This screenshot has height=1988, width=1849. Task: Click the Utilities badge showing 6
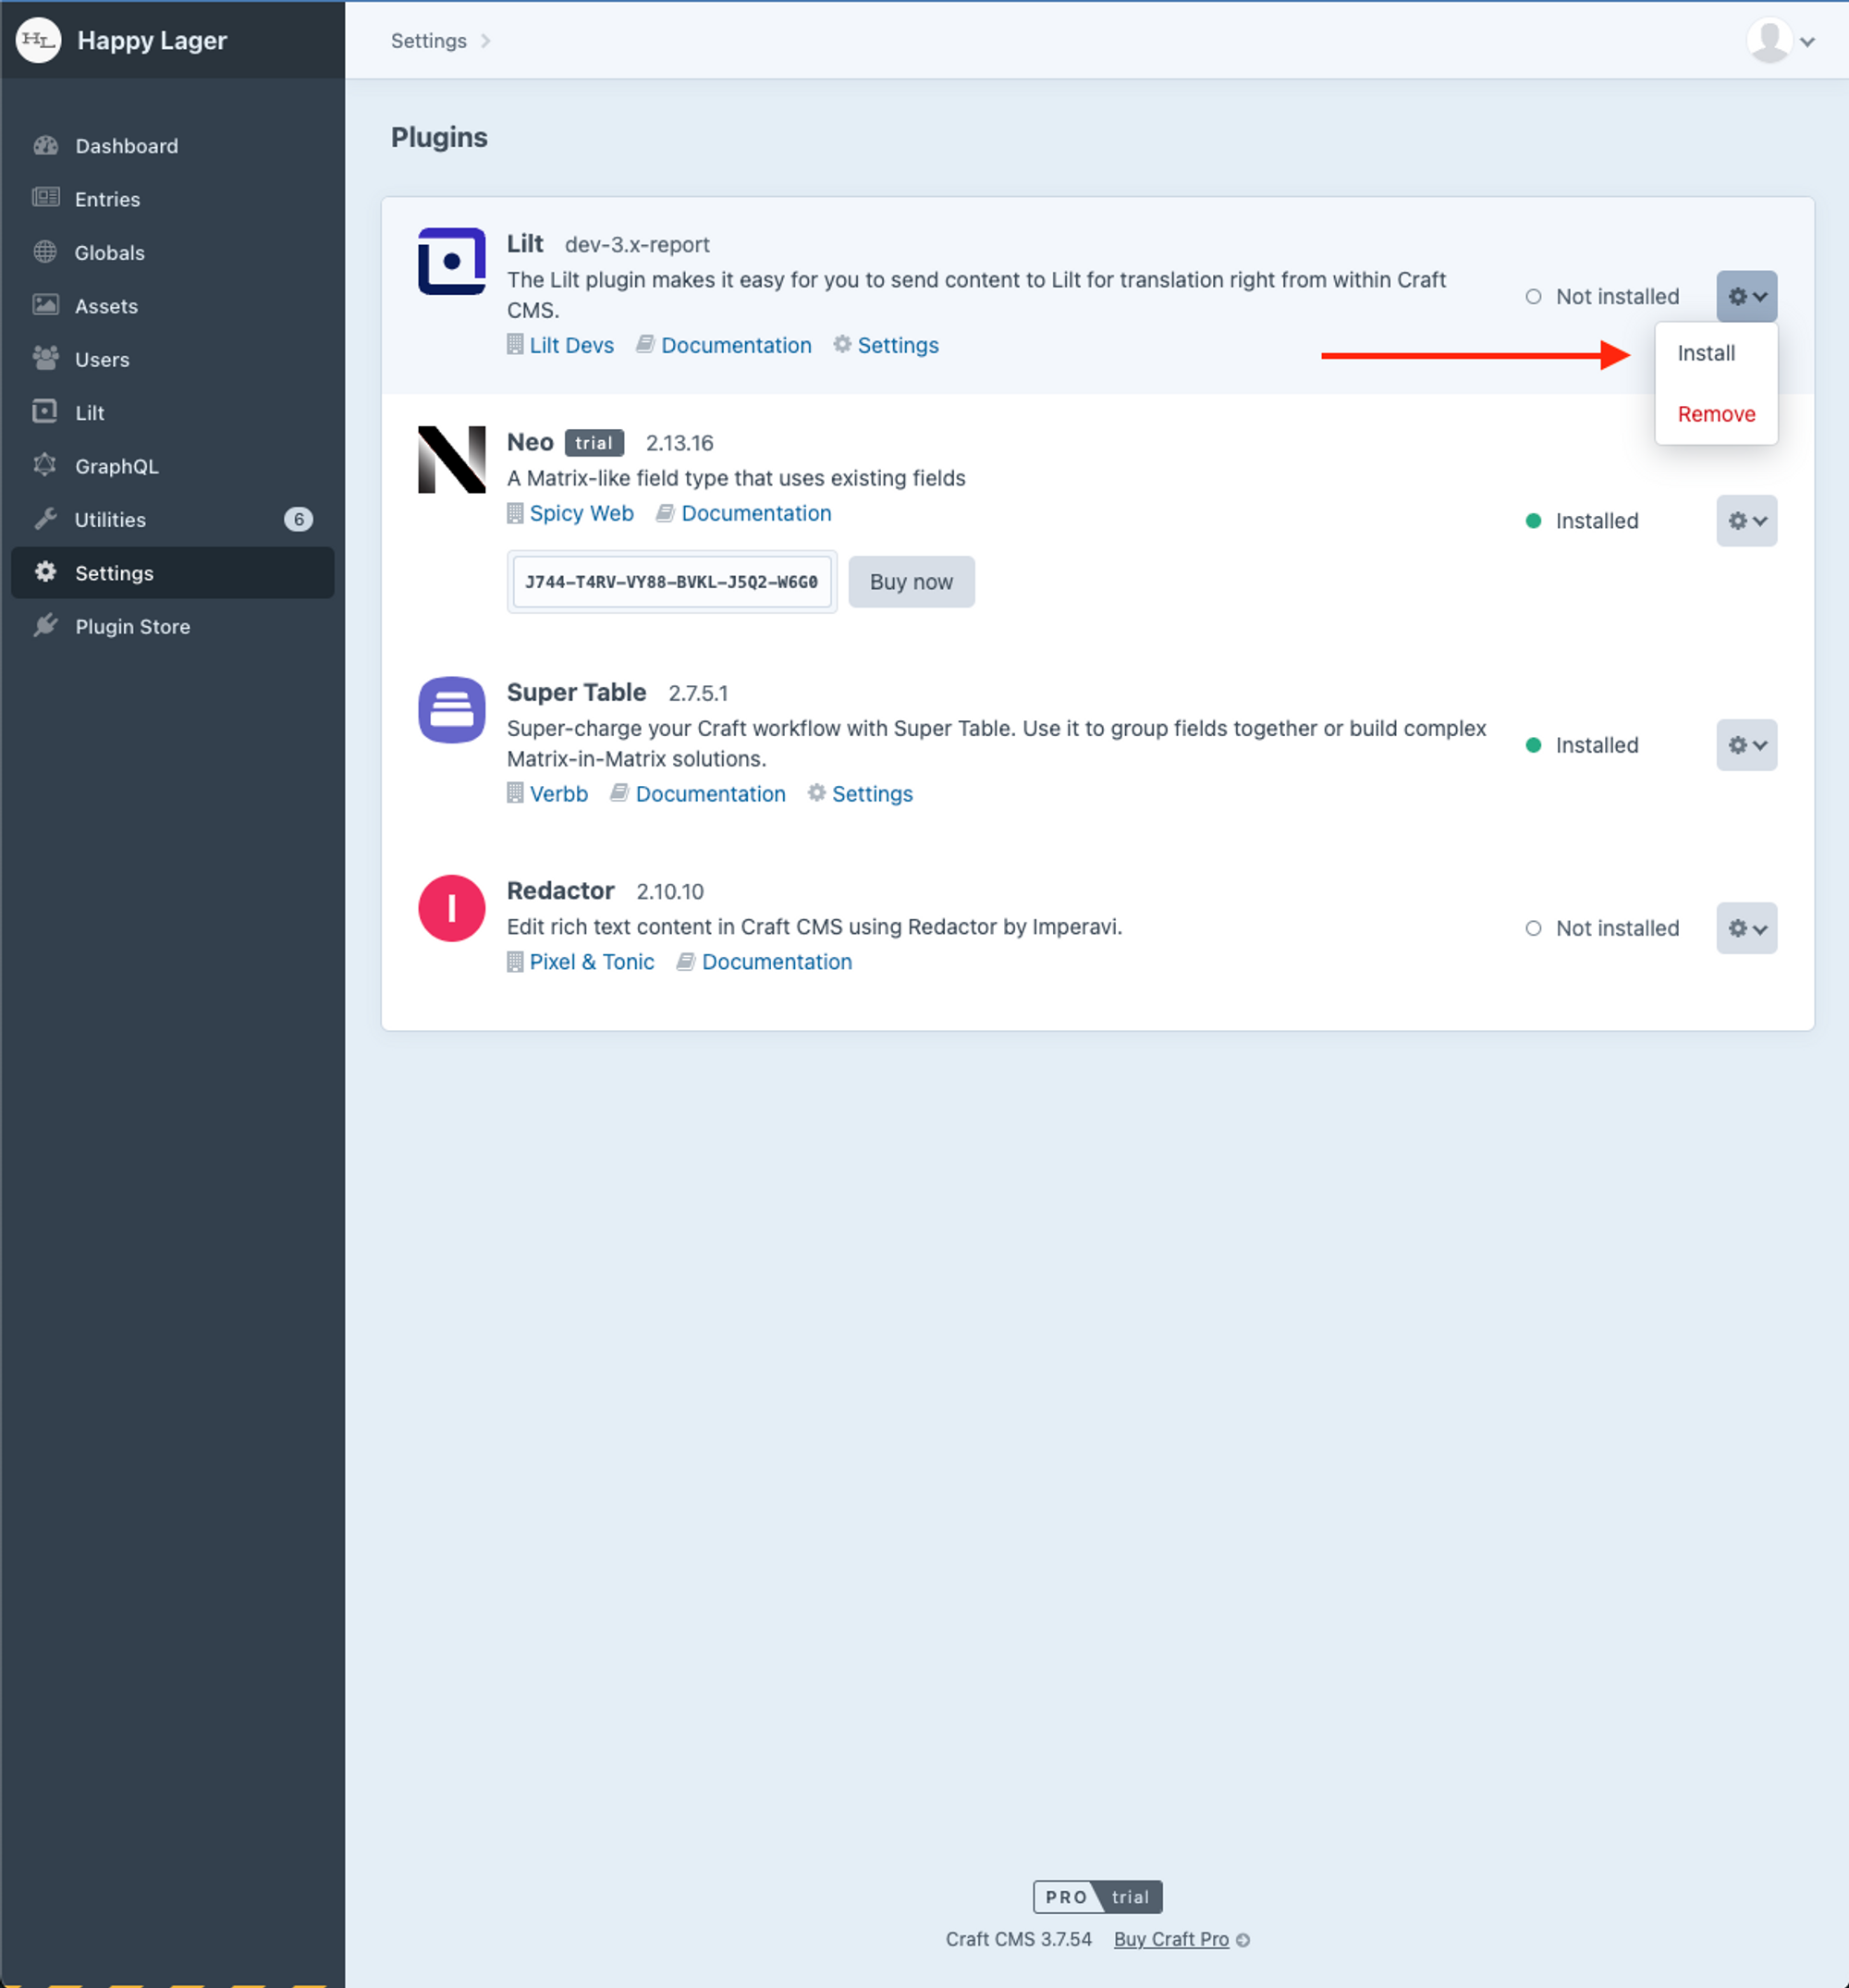tap(298, 519)
